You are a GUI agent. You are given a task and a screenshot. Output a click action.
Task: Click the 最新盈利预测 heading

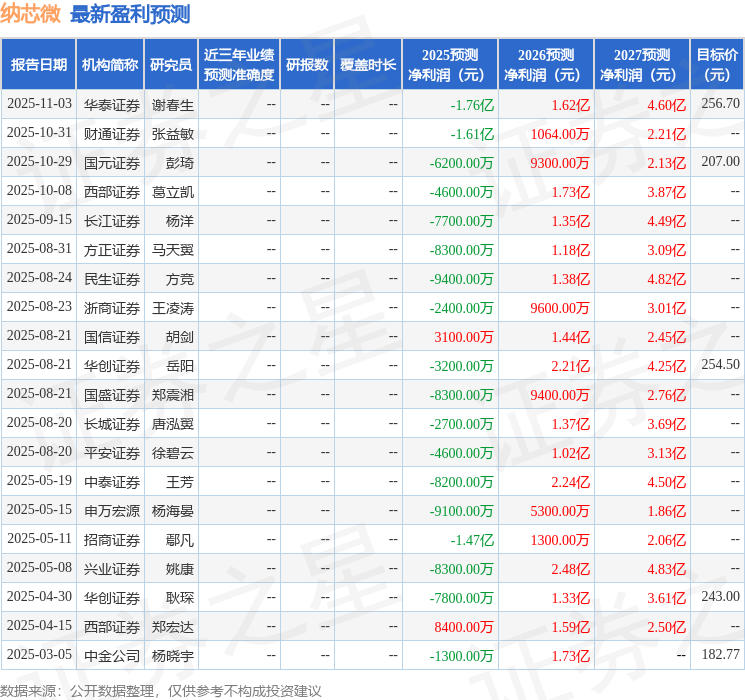point(130,14)
